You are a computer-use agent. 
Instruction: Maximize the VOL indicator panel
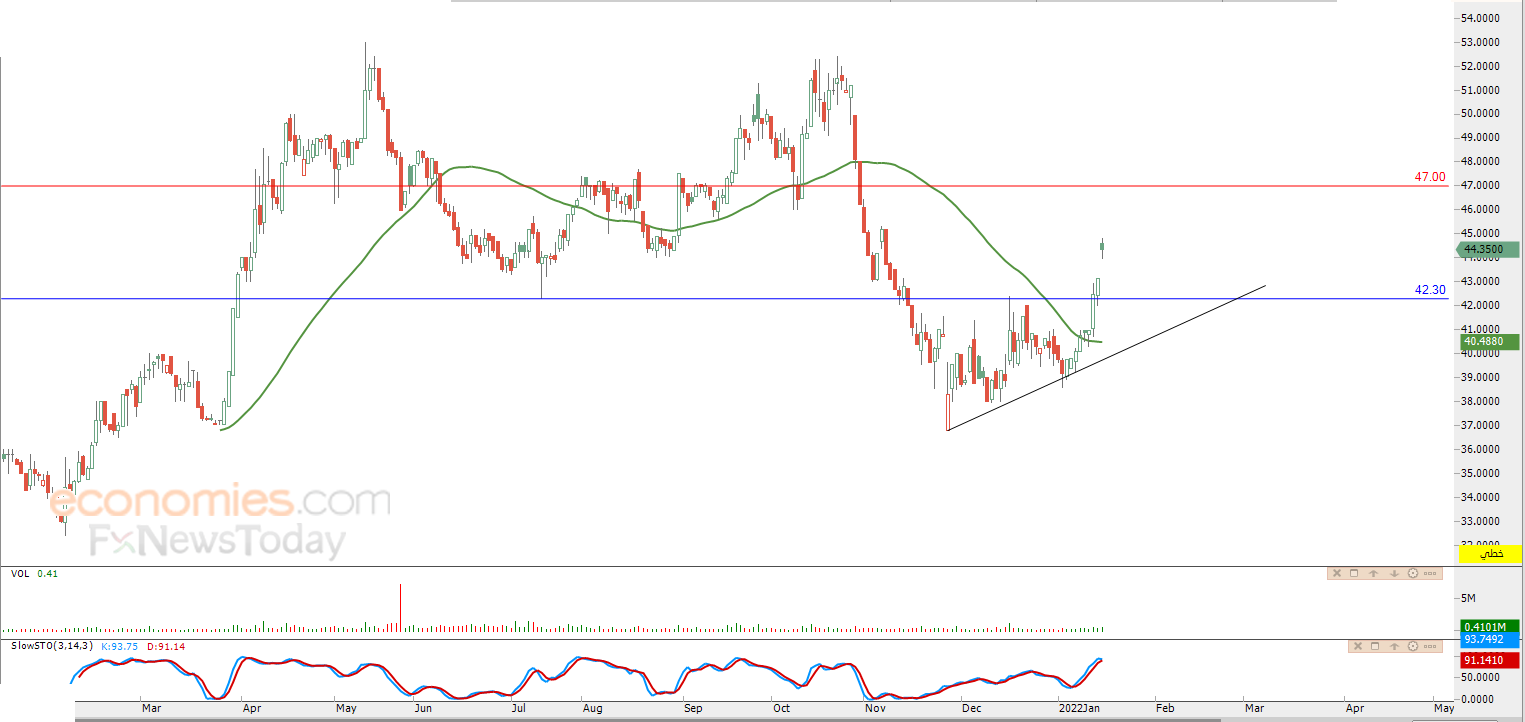[1354, 573]
